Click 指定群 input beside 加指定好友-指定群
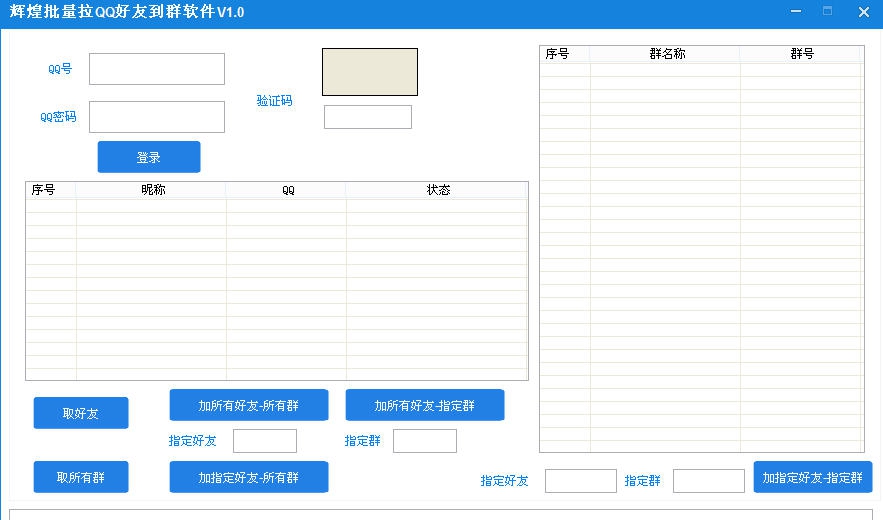Viewport: 883px width, 520px height. [x=708, y=481]
